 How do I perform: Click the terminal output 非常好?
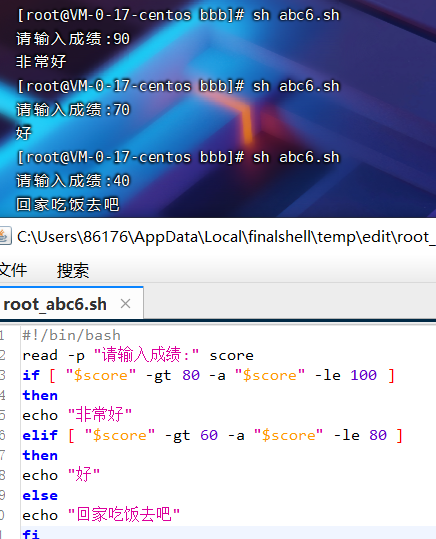click(x=41, y=62)
